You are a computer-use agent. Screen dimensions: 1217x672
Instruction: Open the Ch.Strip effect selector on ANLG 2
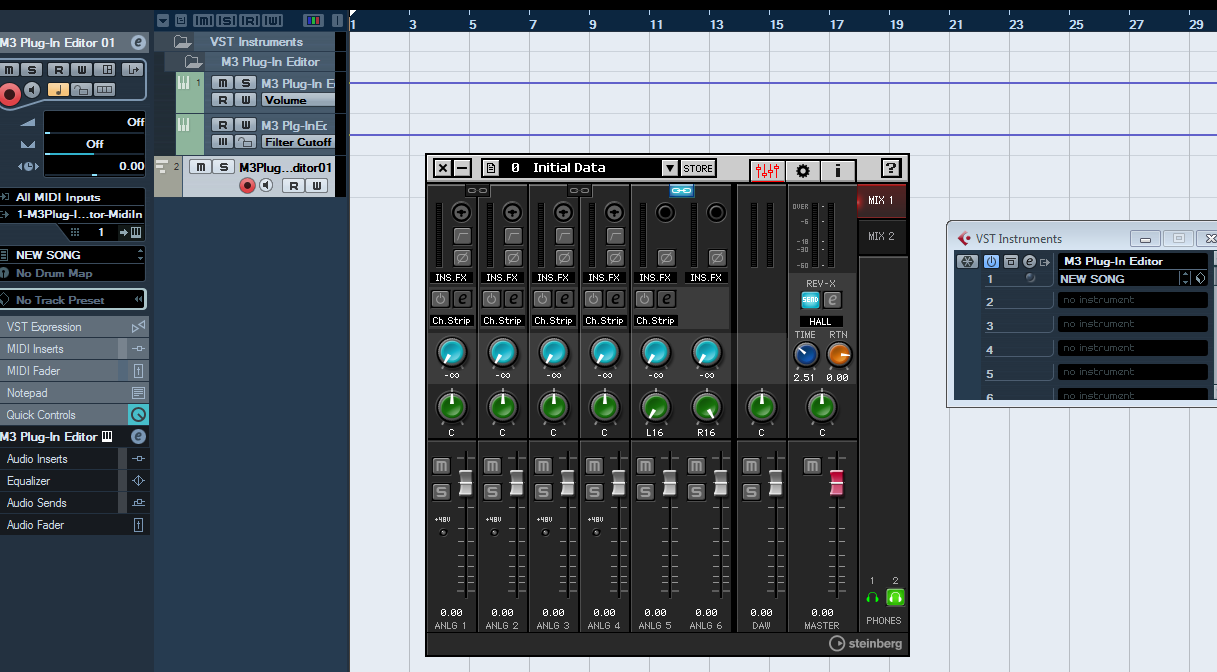(502, 321)
